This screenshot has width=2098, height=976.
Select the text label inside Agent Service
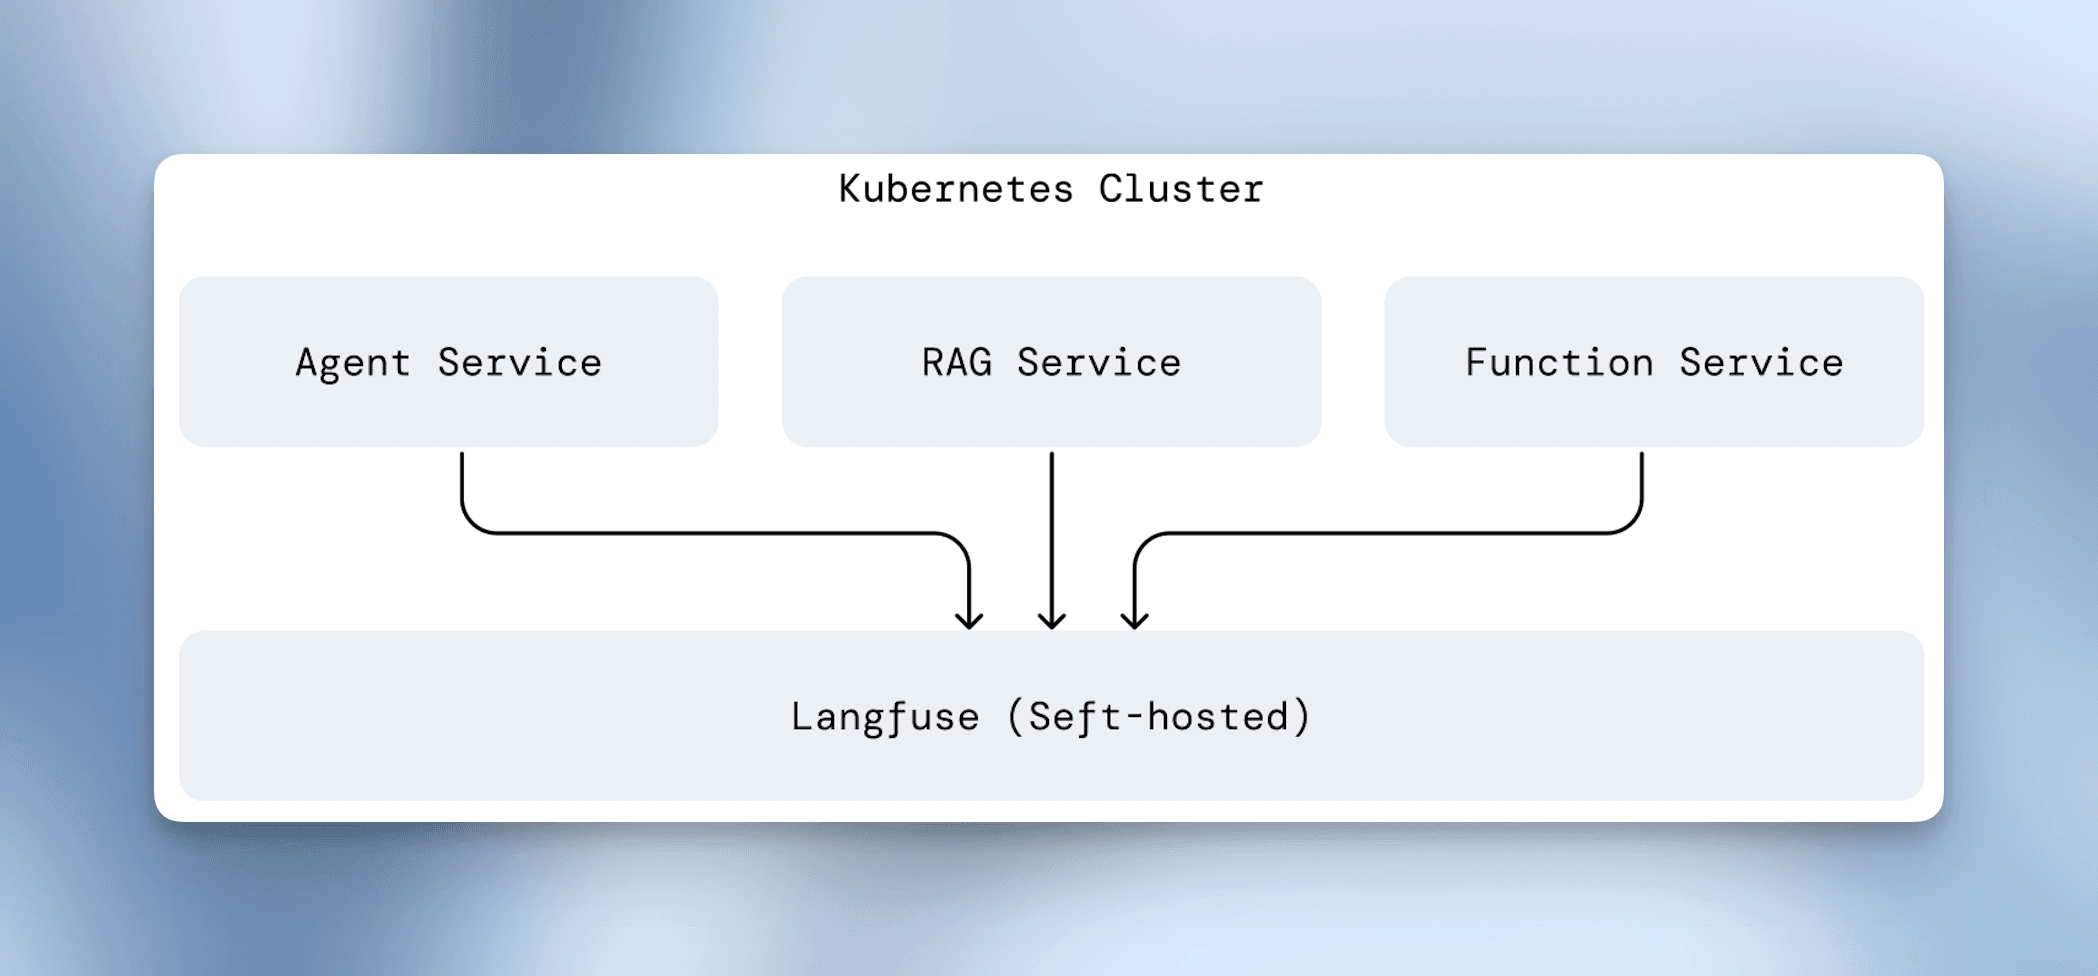coord(448,362)
